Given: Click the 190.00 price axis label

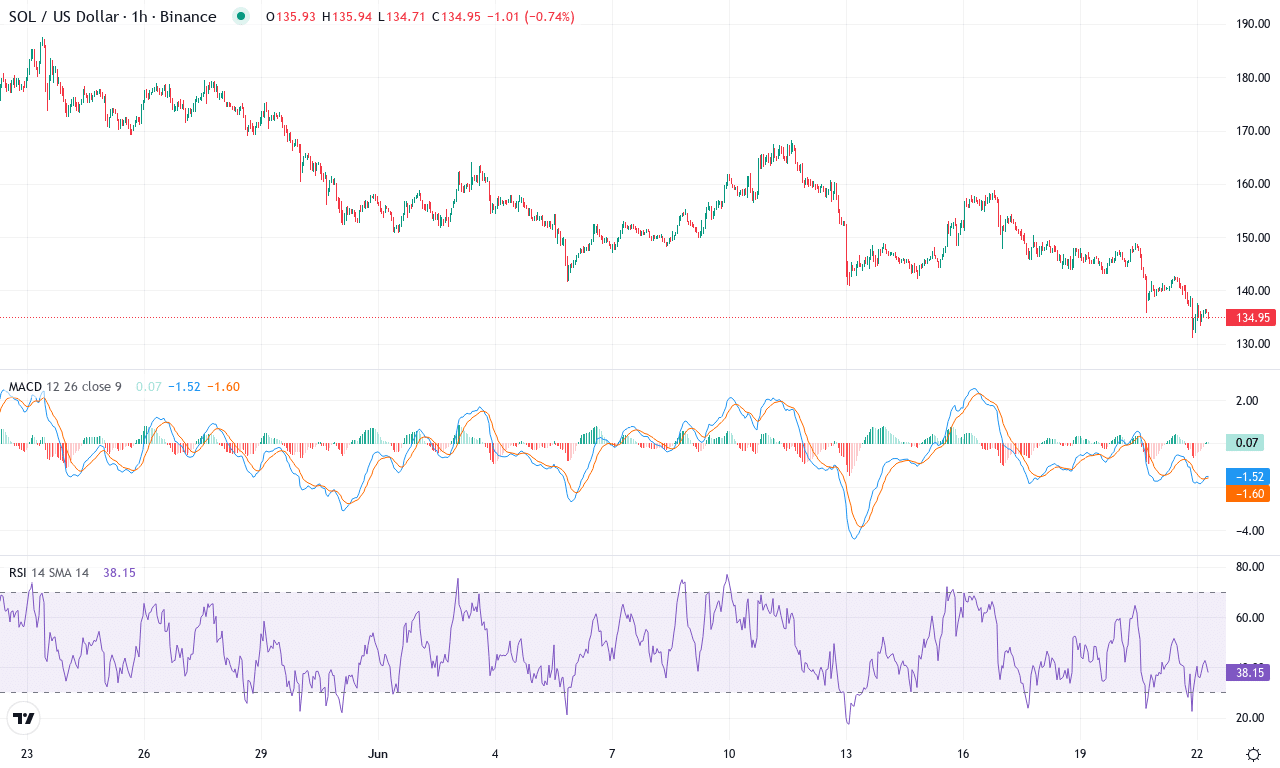Looking at the screenshot, I should pyautogui.click(x=1254, y=24).
